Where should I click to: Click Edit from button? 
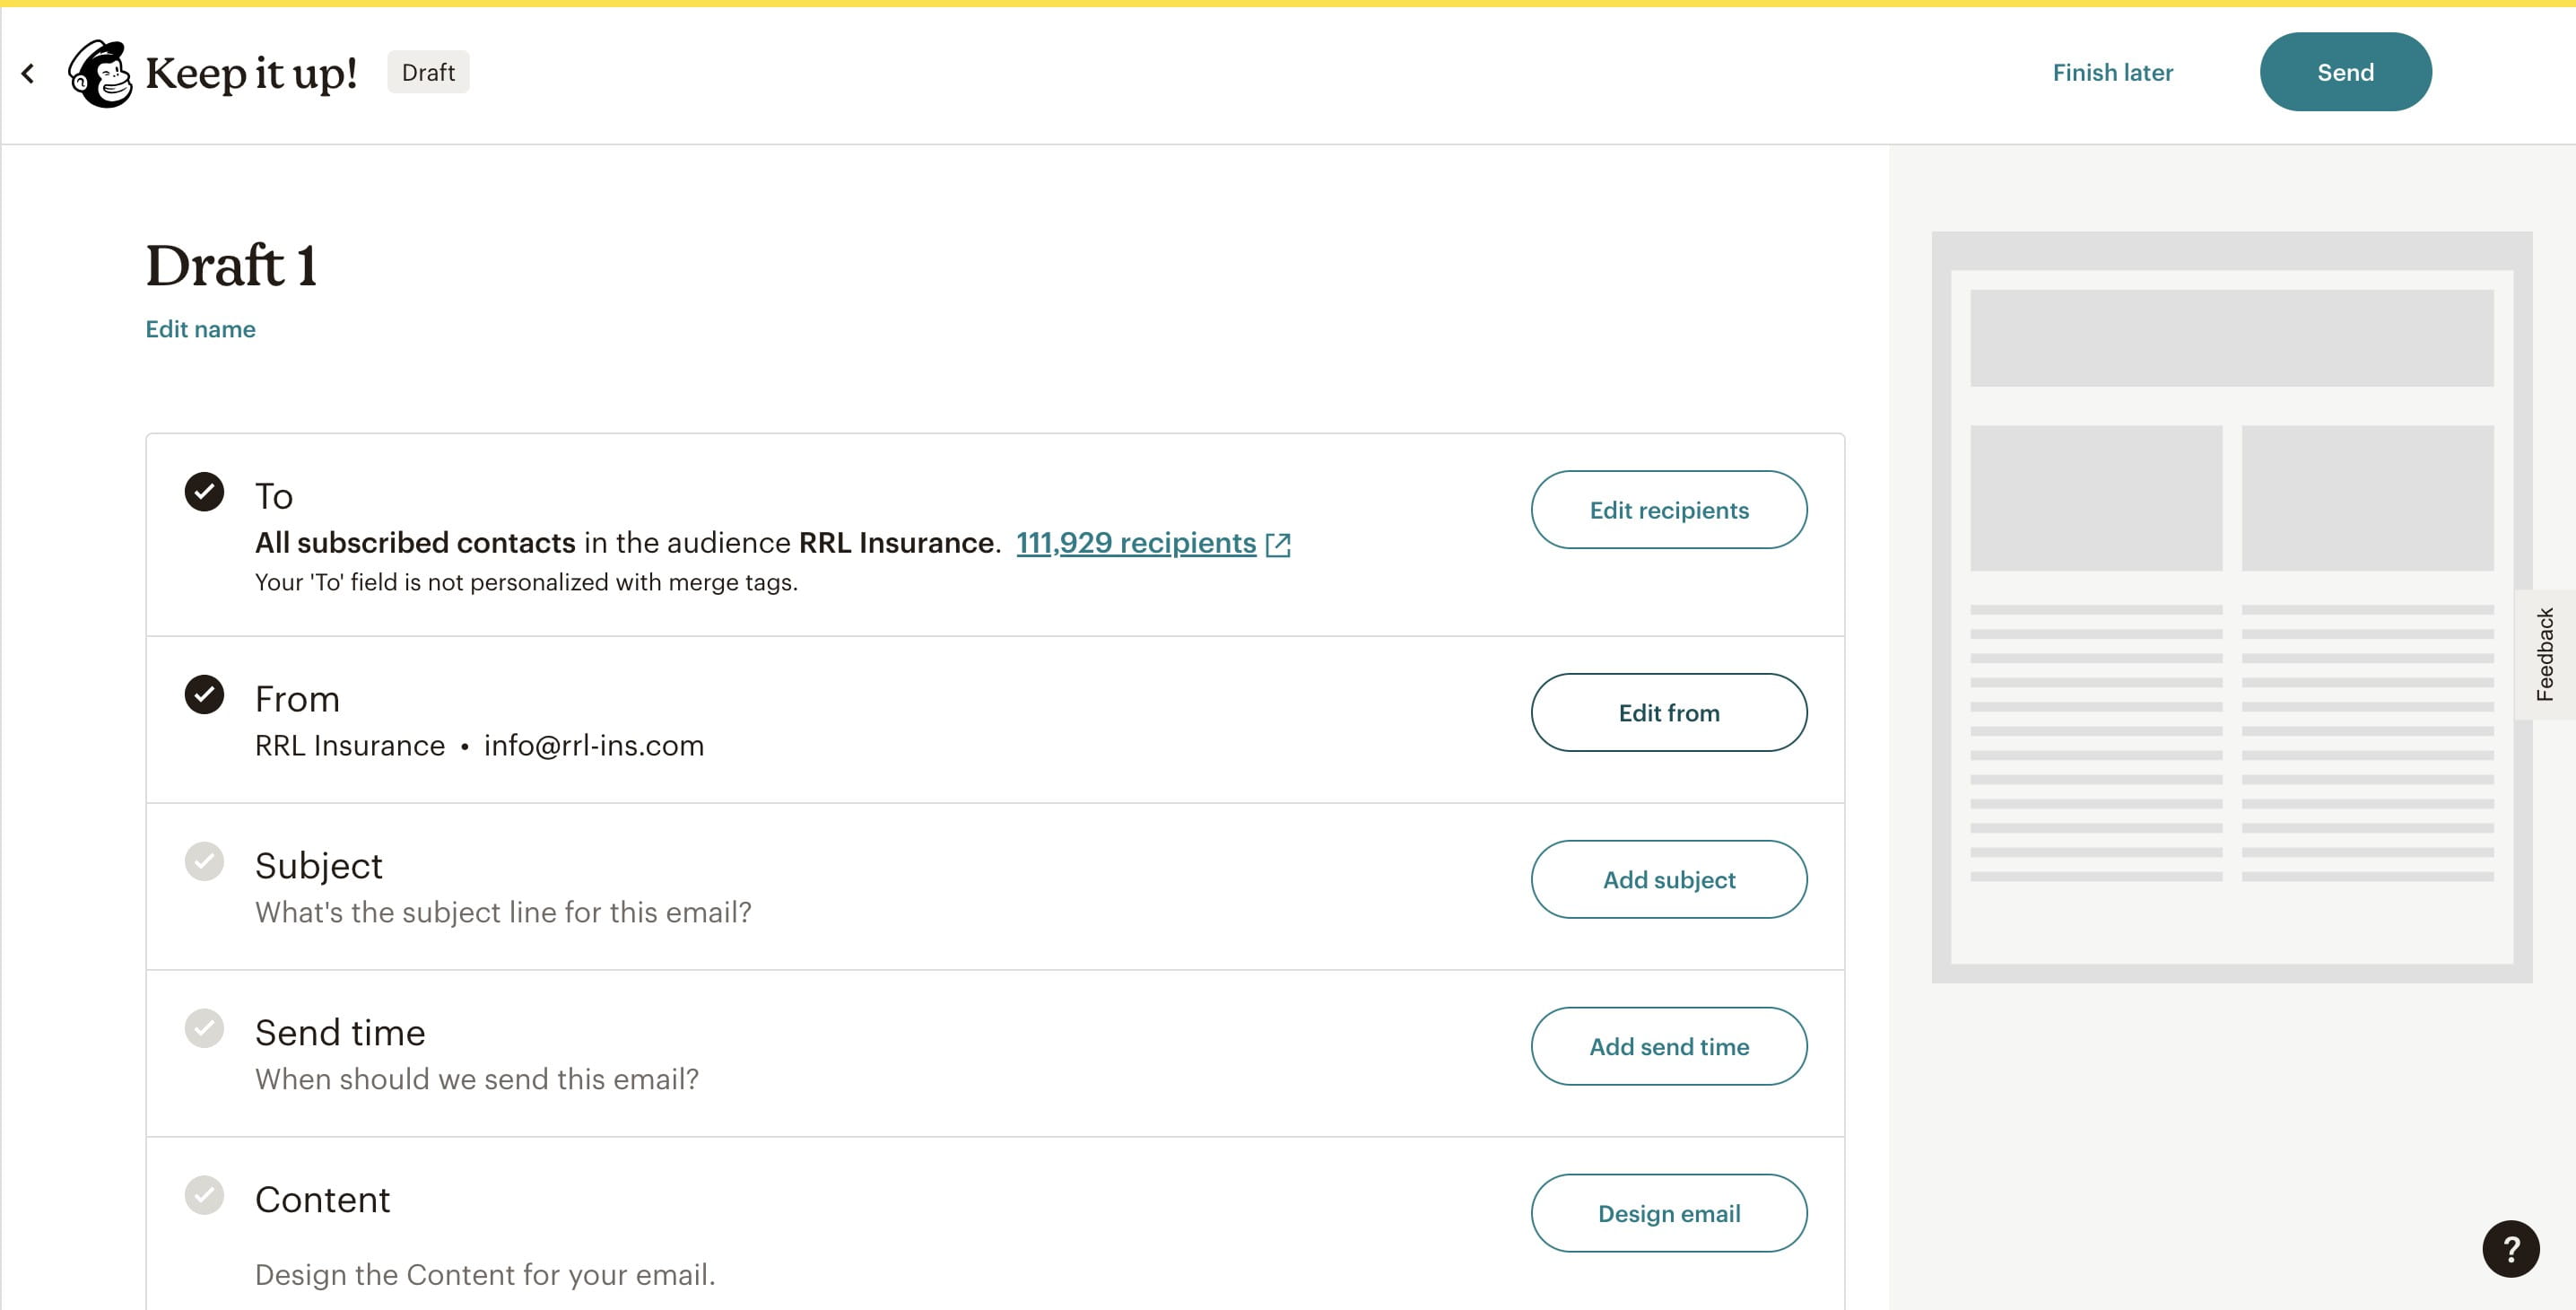(1668, 713)
